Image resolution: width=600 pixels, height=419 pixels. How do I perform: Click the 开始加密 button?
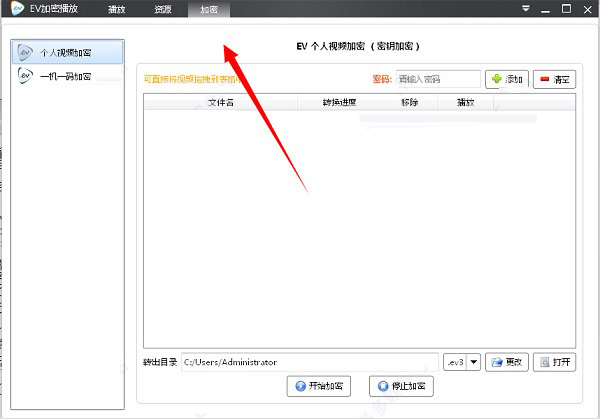(x=319, y=386)
